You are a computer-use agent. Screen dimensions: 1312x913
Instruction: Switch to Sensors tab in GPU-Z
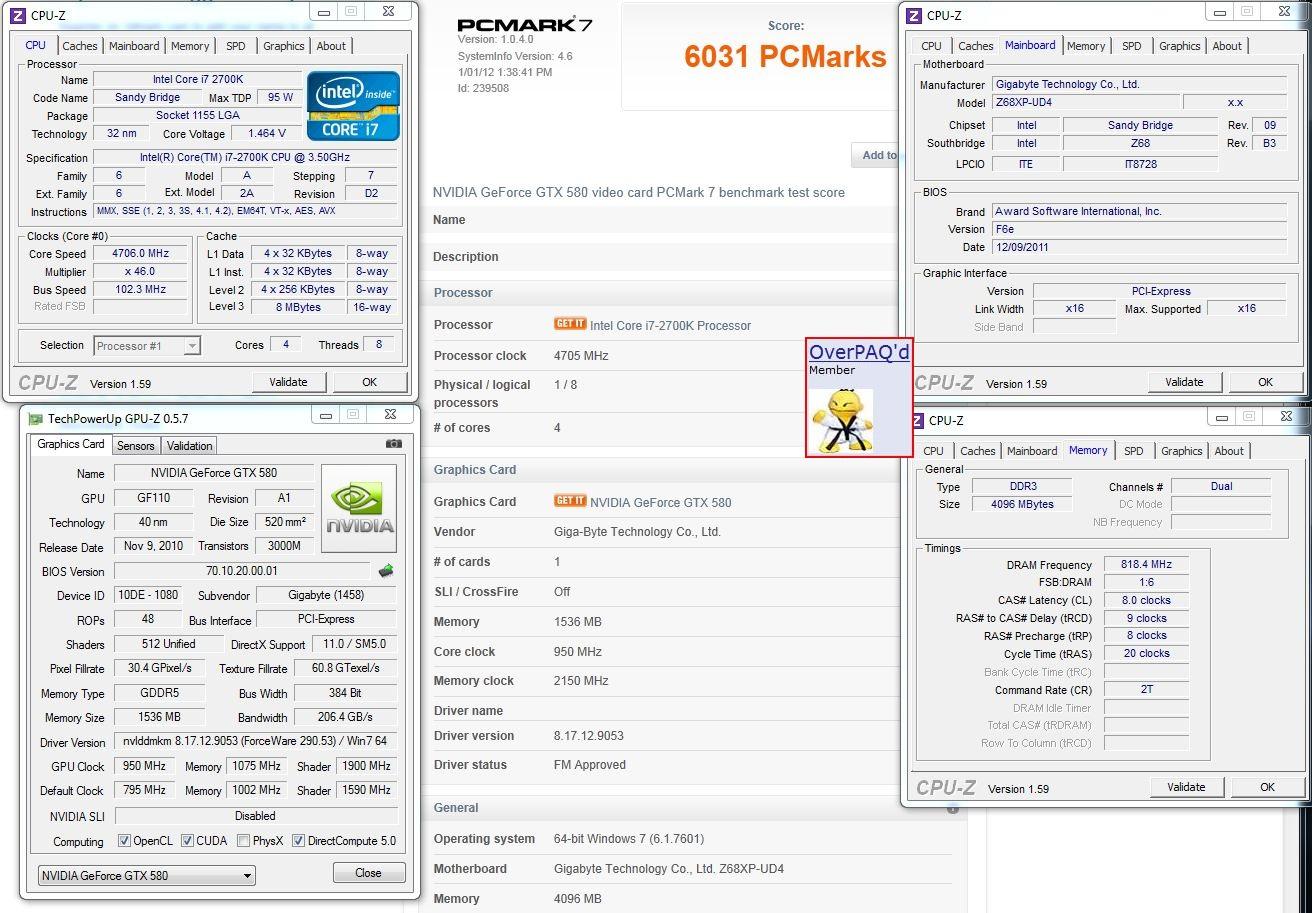click(x=135, y=446)
